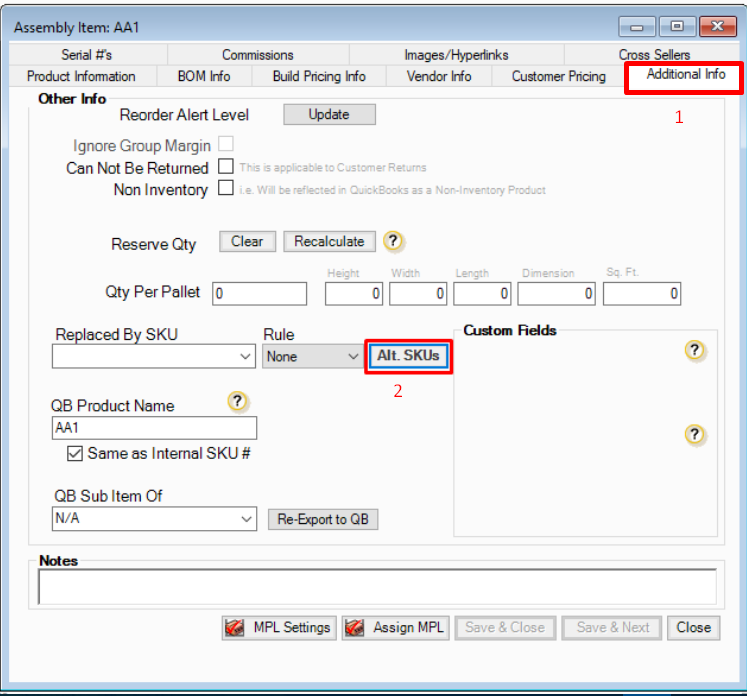Screen dimensions: 747x696
Task: Open the Vendor Info tab
Action: click(440, 76)
